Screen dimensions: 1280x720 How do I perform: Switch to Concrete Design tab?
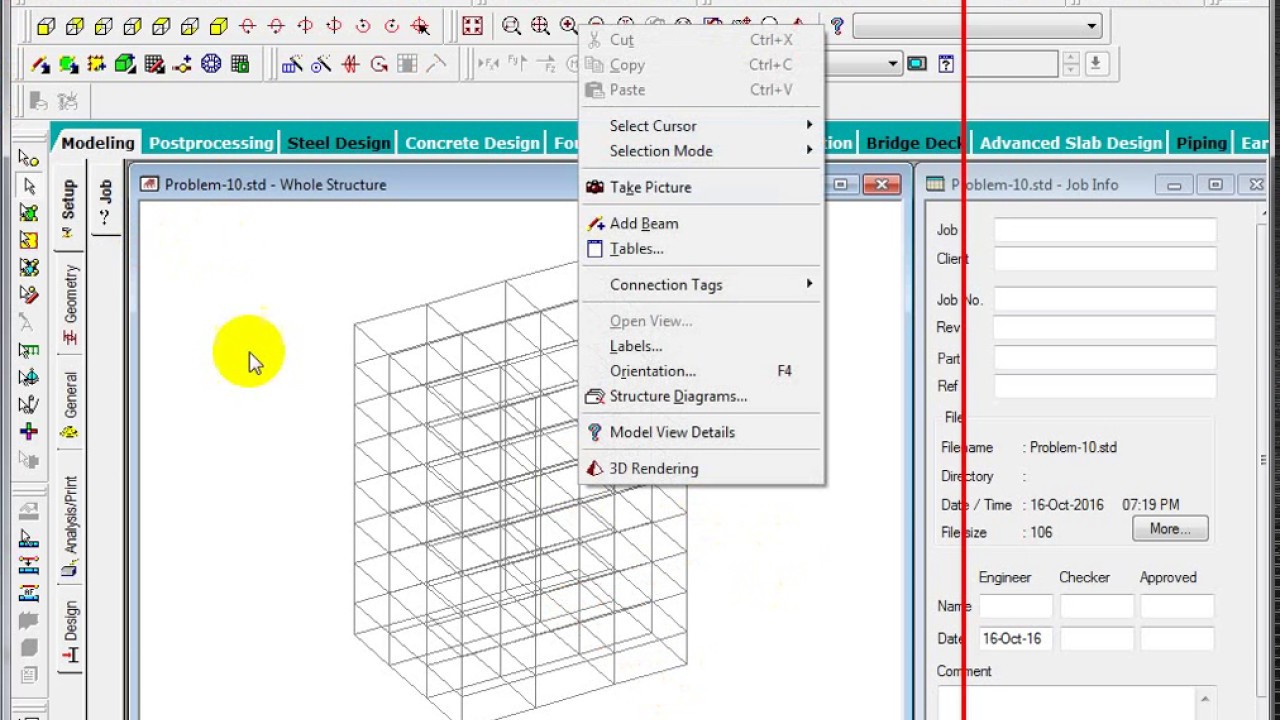472,143
